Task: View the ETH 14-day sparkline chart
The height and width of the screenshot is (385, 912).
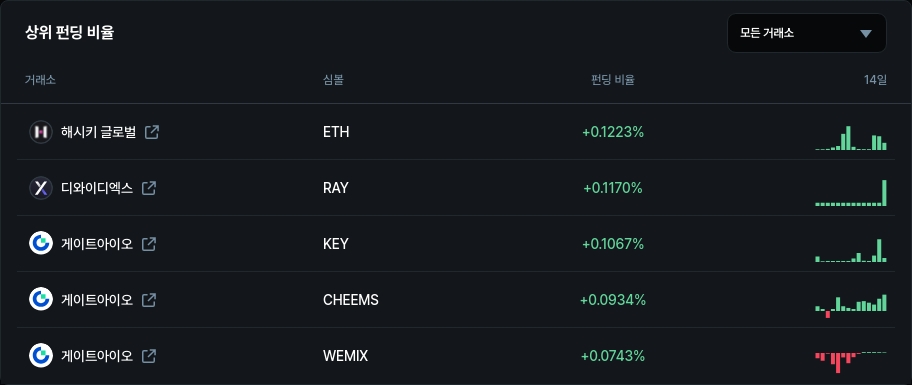Action: (851, 138)
